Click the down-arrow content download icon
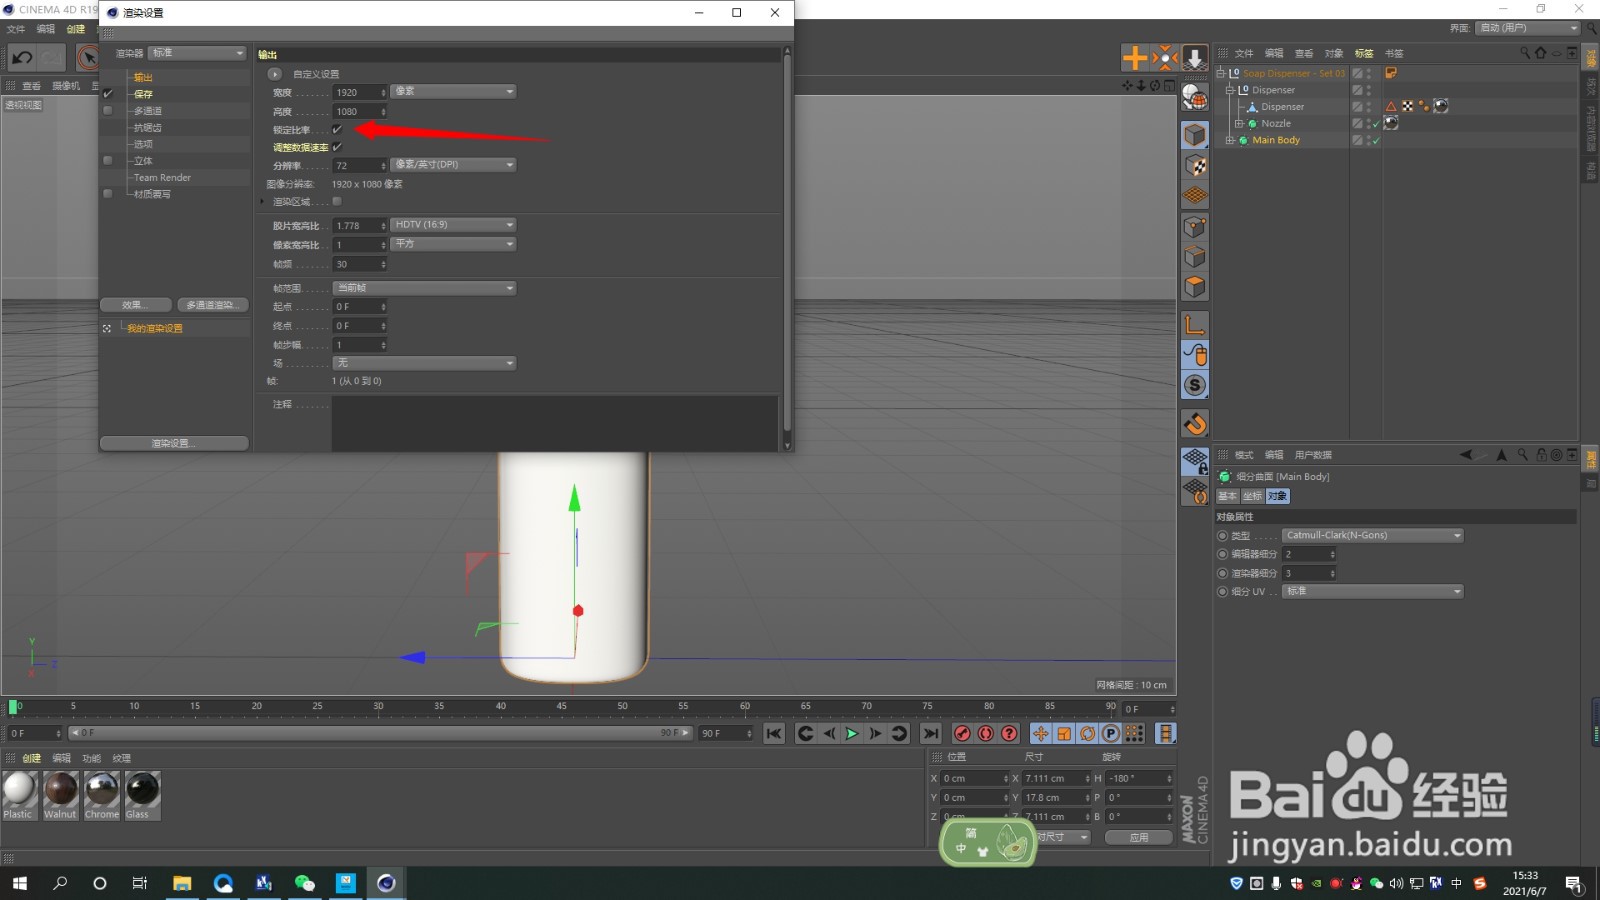This screenshot has height=900, width=1600. [1194, 58]
